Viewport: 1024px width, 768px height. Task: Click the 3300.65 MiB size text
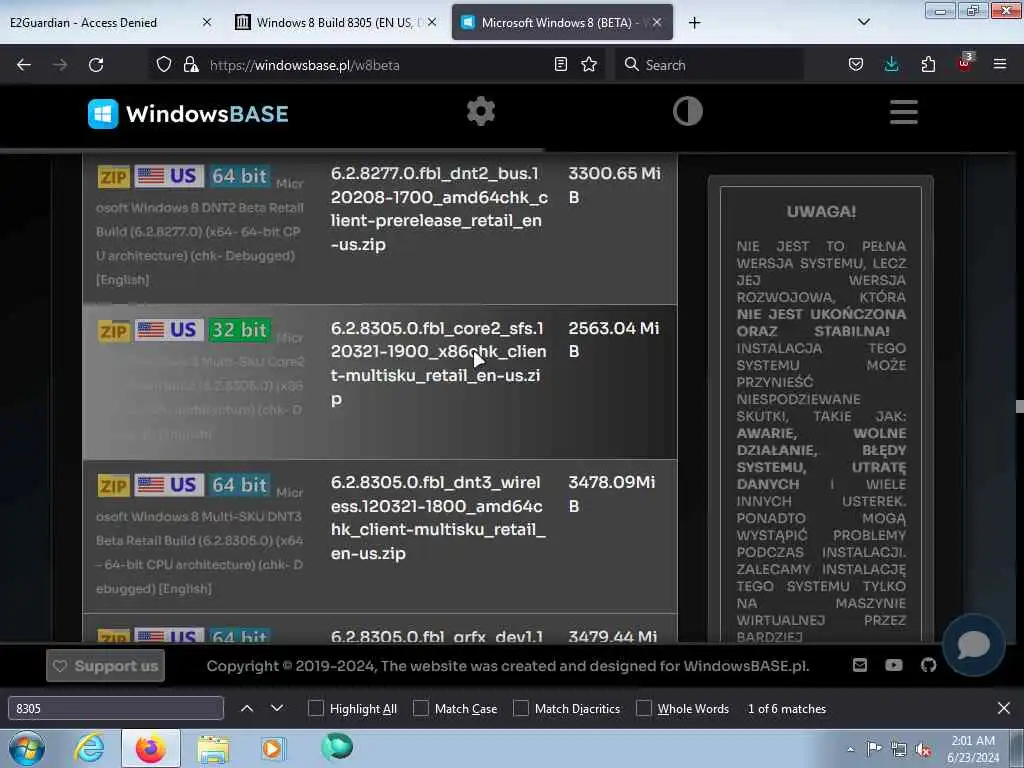click(614, 185)
